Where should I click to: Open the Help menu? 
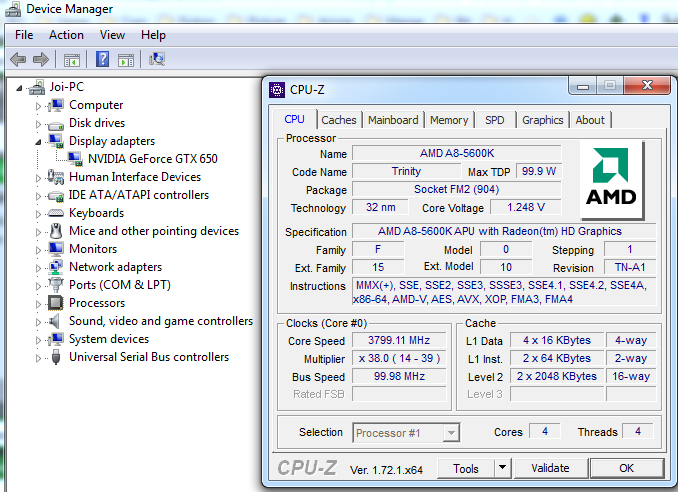[x=153, y=35]
